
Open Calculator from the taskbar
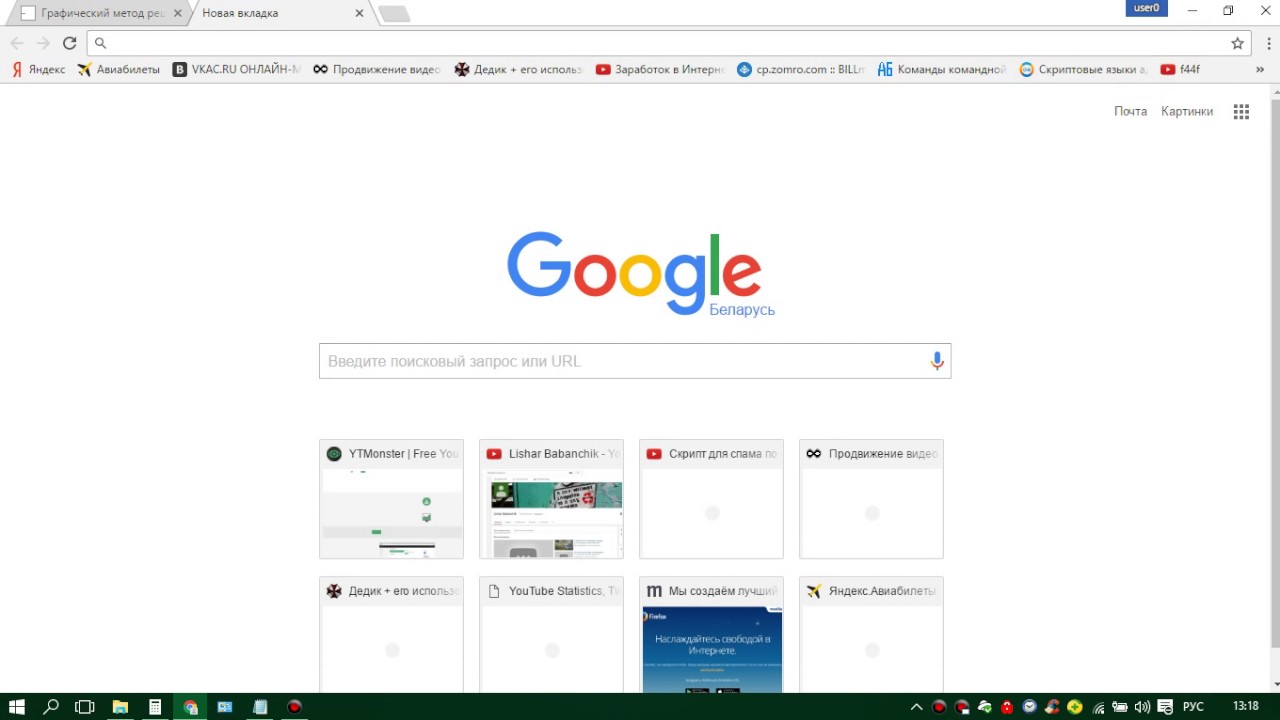(x=155, y=707)
